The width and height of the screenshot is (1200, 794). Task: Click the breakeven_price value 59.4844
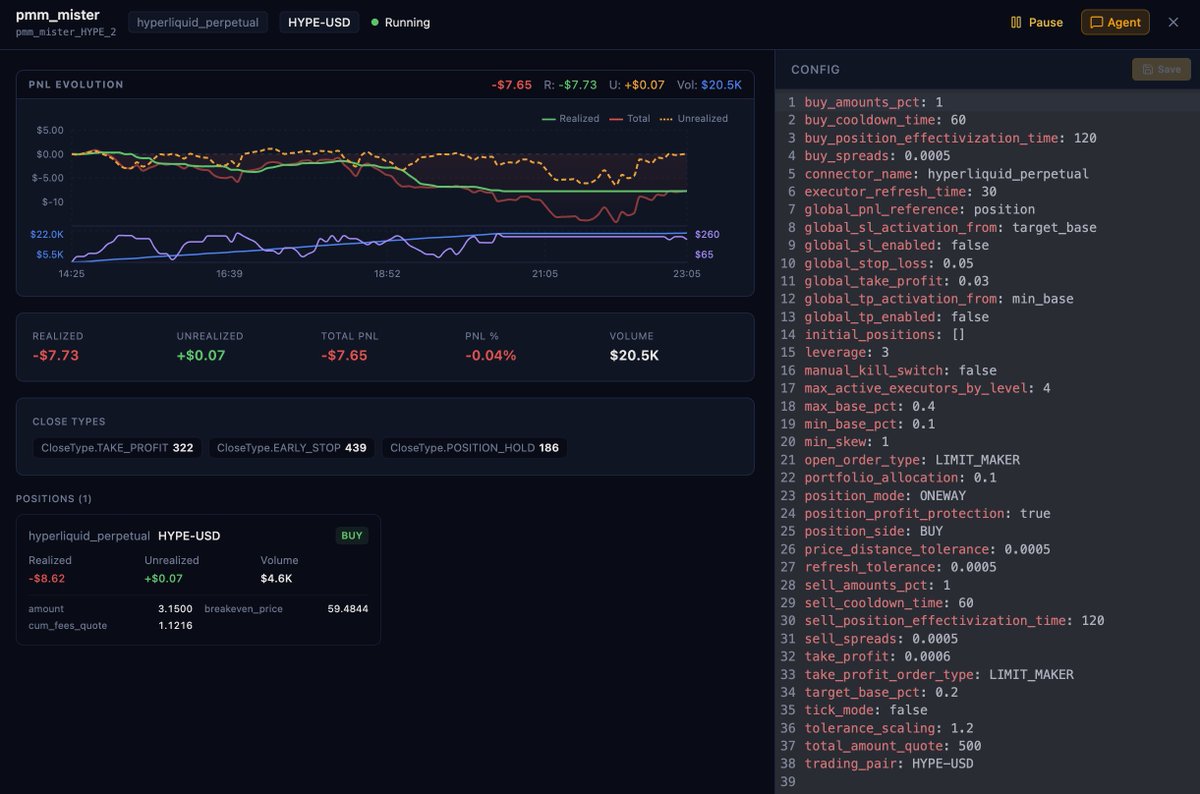coord(348,609)
